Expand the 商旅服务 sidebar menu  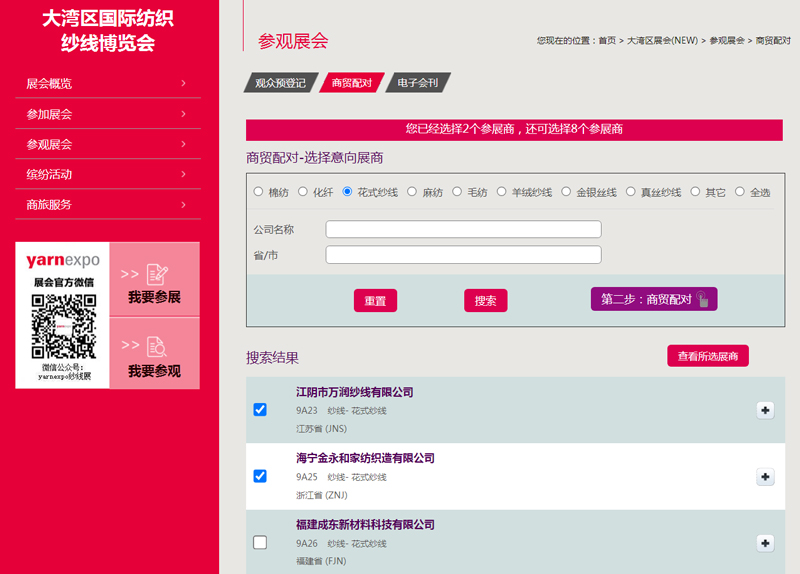(x=107, y=205)
